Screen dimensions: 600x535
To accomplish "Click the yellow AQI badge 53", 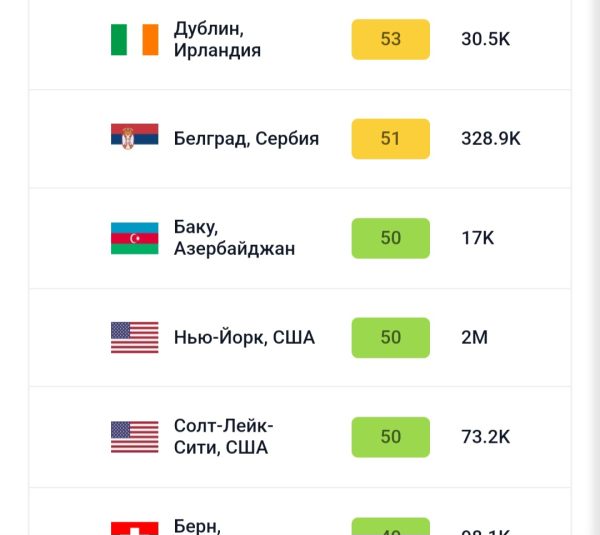I will click(390, 40).
